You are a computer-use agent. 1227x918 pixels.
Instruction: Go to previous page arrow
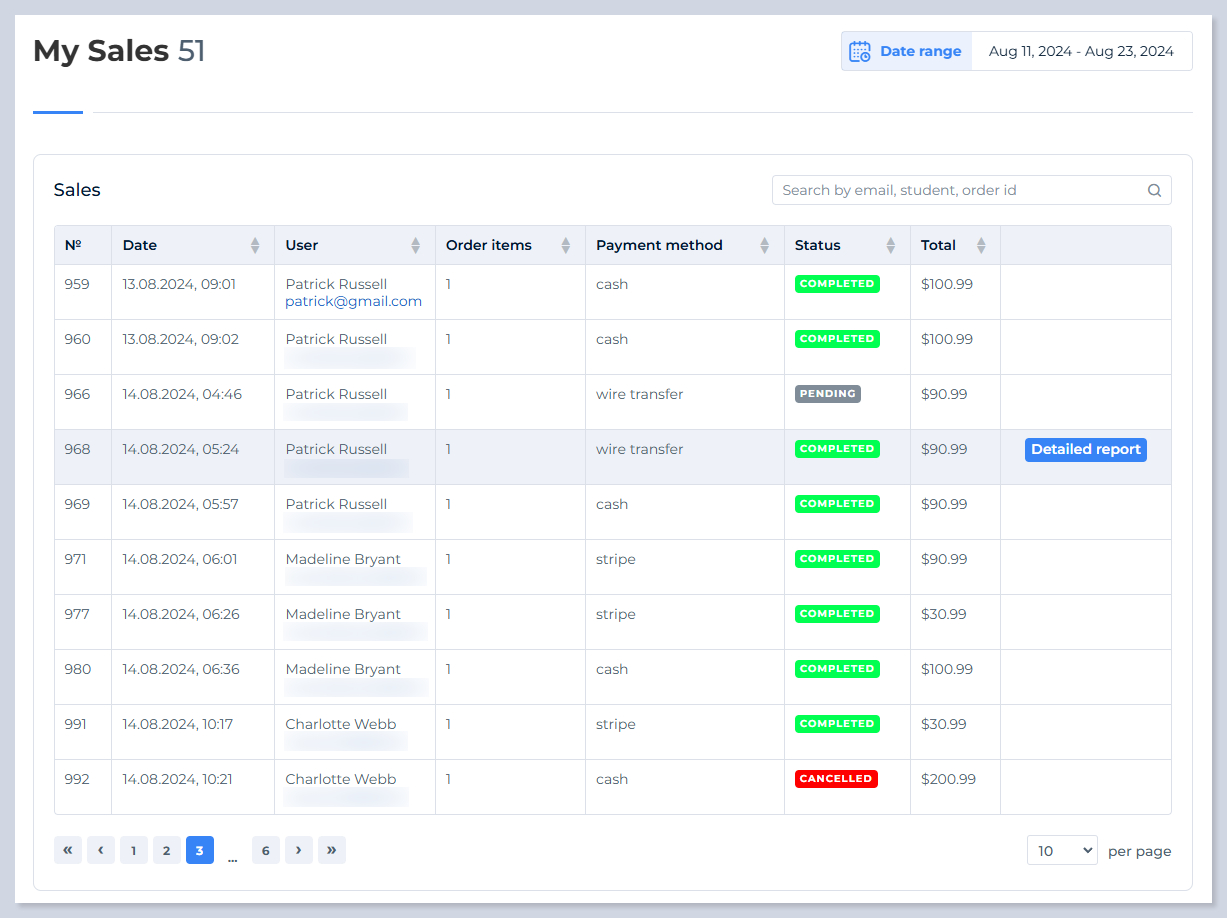coord(101,850)
